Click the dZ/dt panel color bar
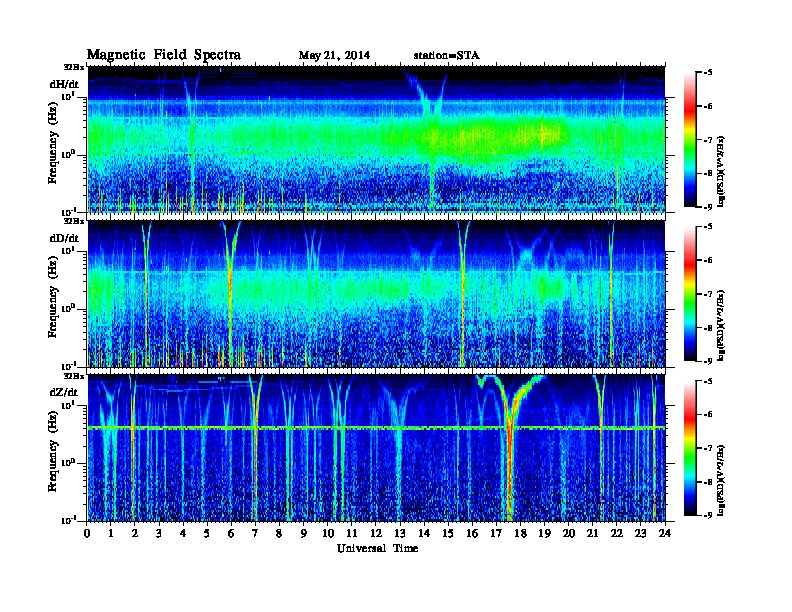The width and height of the screenshot is (792, 612). click(x=690, y=448)
